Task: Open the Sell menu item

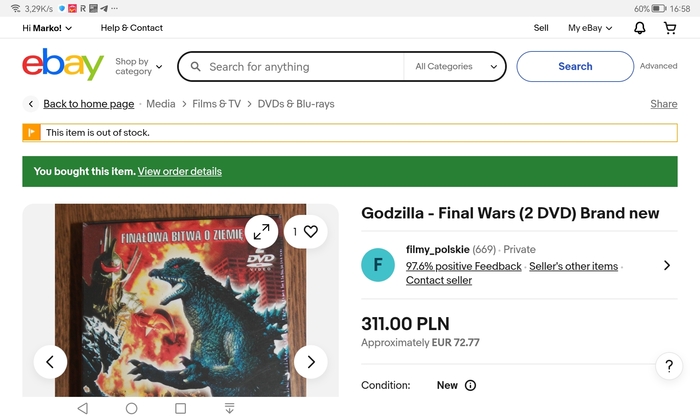Action: 541,28
